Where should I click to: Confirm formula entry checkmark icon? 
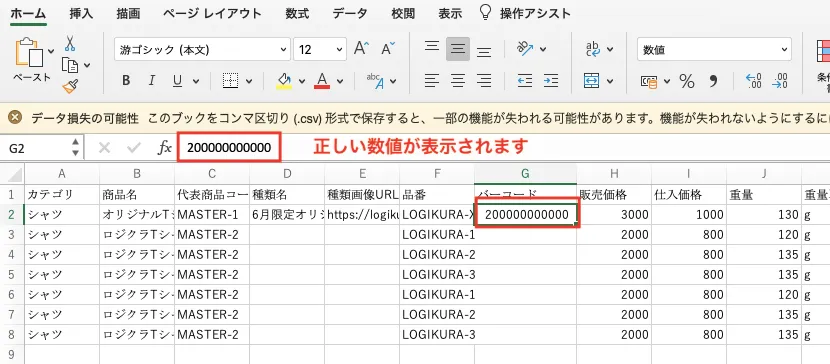coord(134,148)
